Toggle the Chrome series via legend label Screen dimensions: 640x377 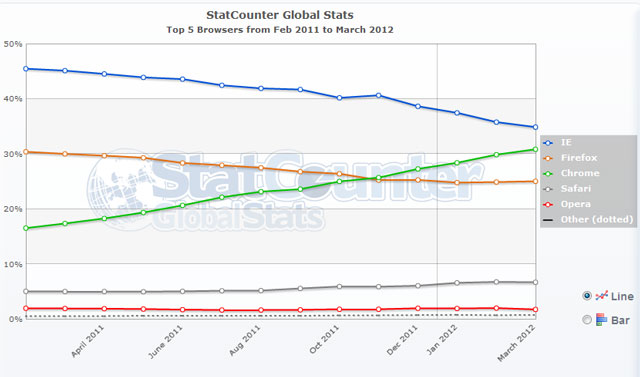coord(580,173)
